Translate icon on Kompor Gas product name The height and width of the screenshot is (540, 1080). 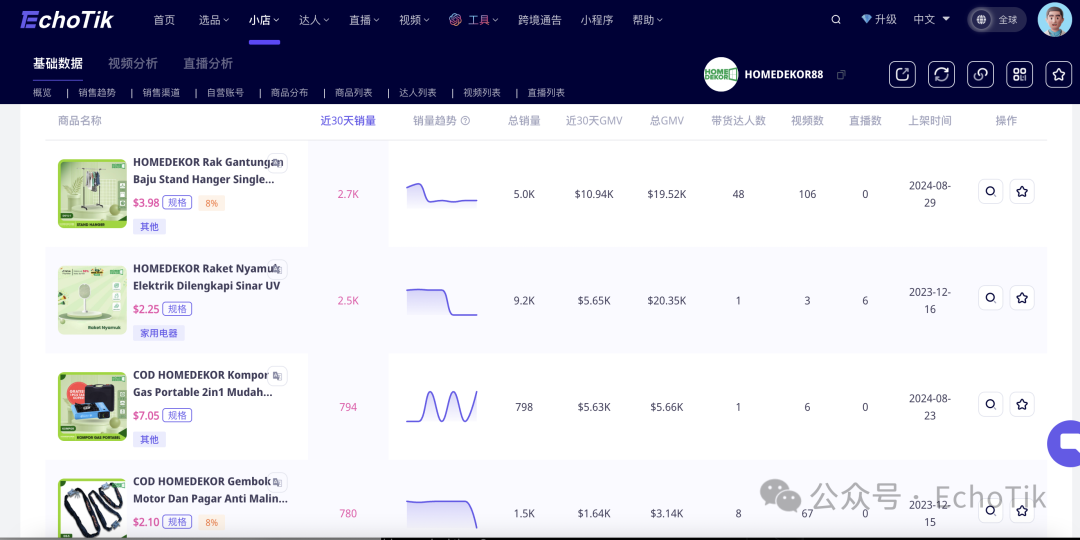[x=278, y=376]
